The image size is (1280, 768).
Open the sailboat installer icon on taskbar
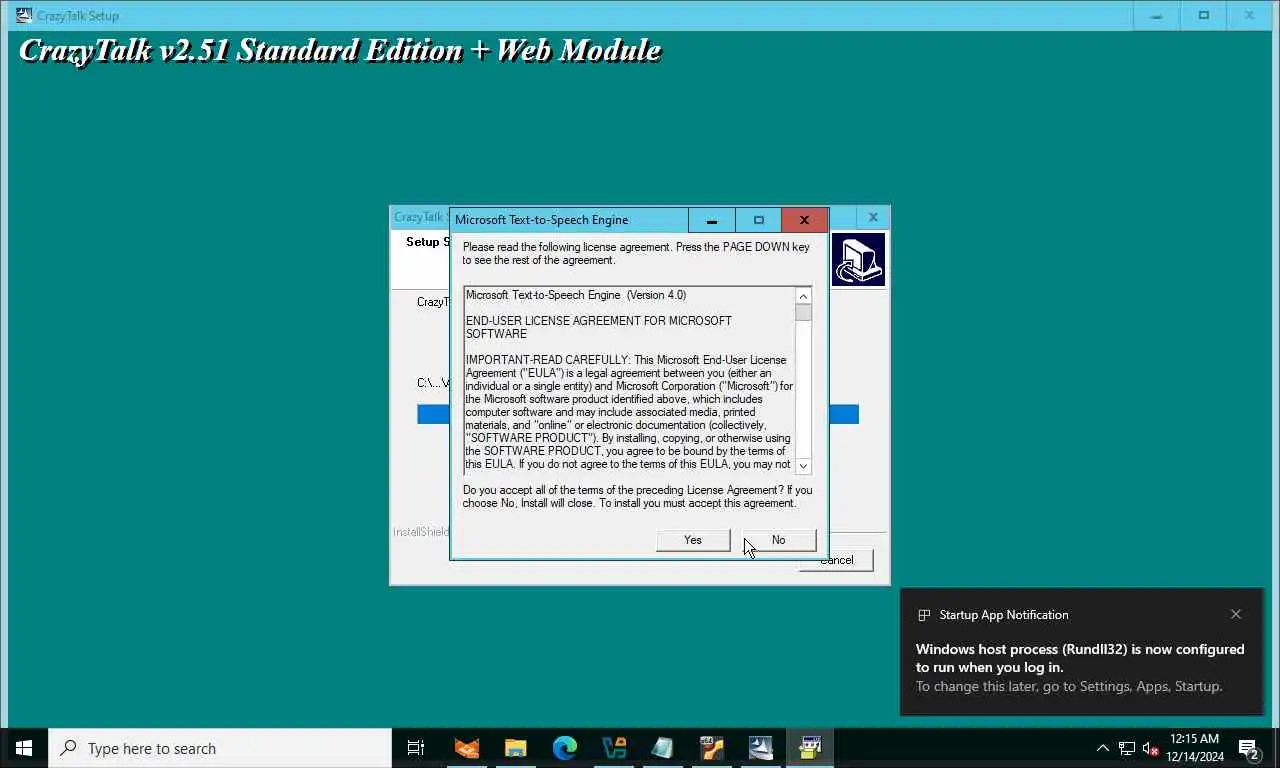(760, 748)
